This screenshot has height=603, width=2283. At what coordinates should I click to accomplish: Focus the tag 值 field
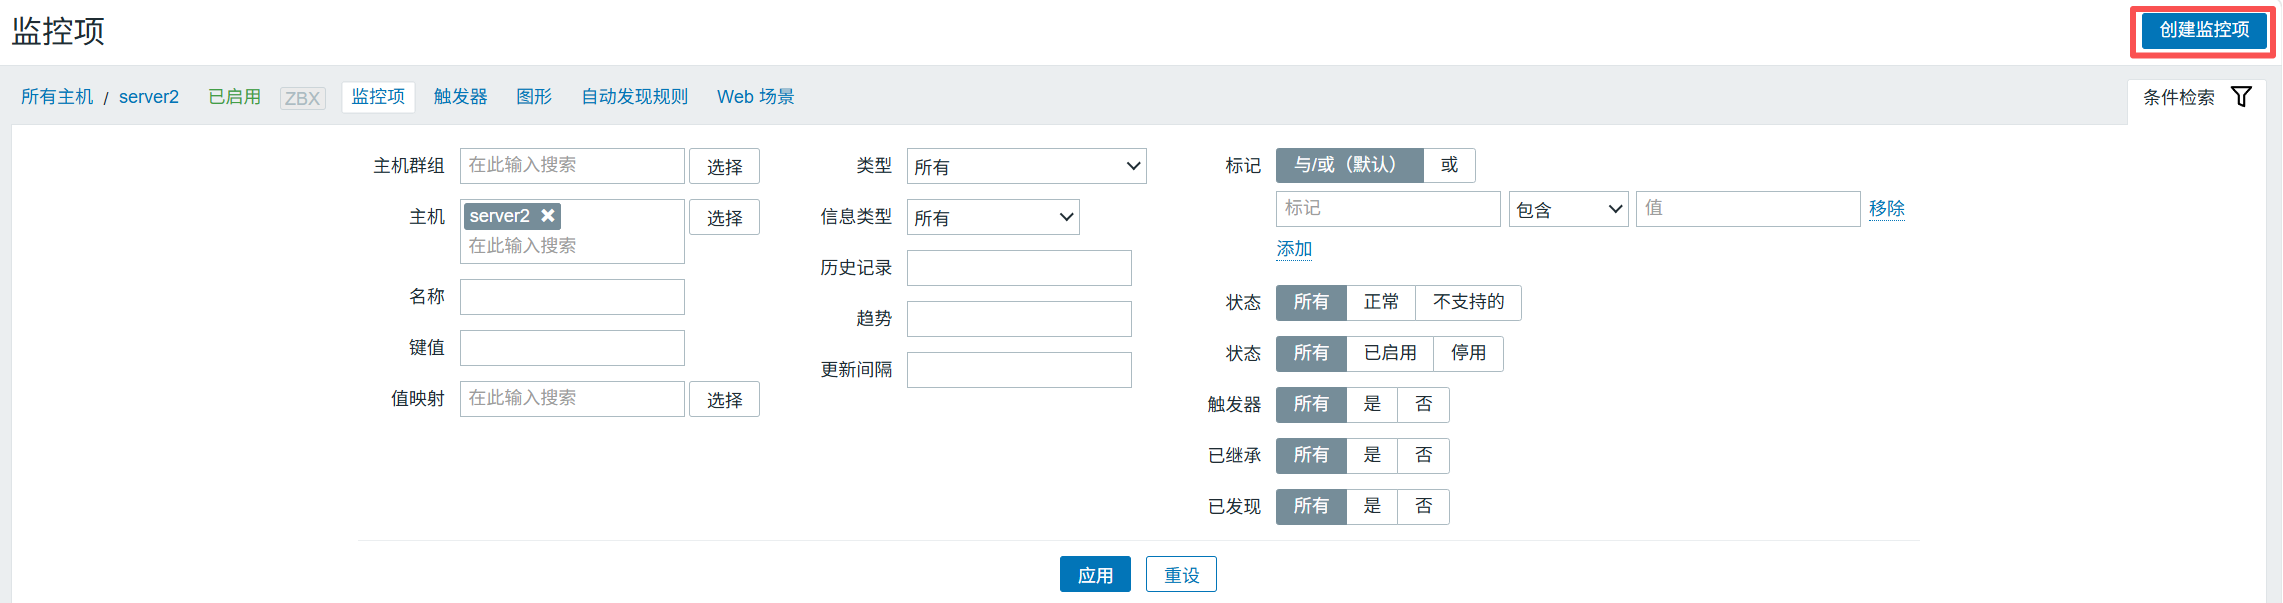(1748, 209)
